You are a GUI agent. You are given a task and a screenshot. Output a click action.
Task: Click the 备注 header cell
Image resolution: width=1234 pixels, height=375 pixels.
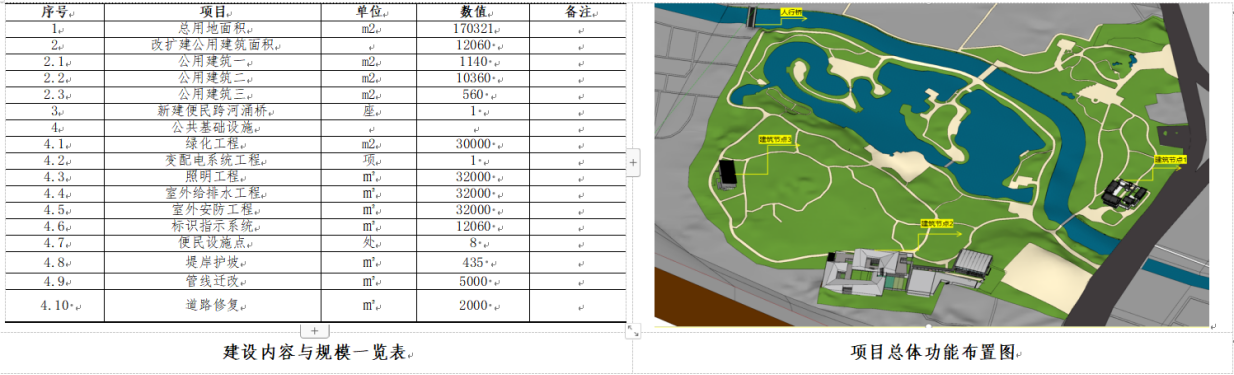point(579,13)
